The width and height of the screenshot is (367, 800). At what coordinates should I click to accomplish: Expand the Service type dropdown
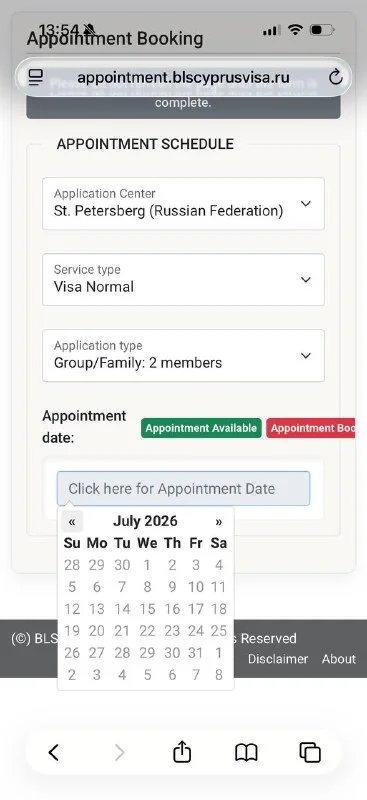(183, 280)
